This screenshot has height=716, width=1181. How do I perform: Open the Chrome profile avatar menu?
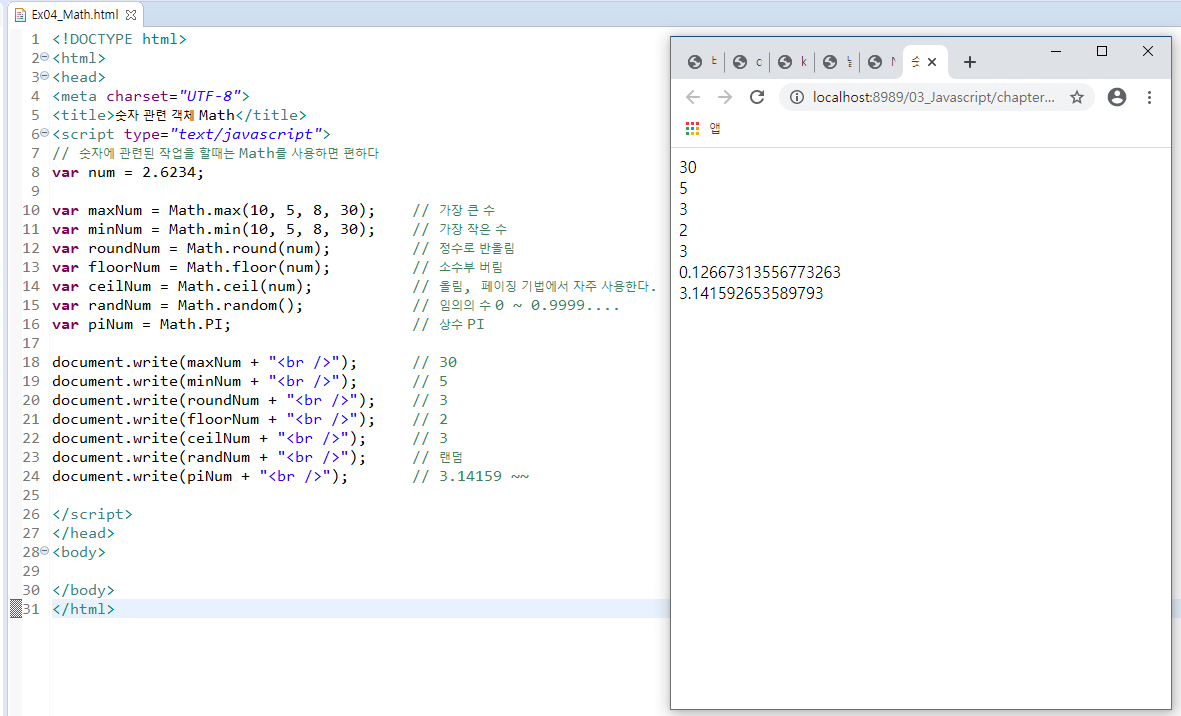coord(1117,97)
